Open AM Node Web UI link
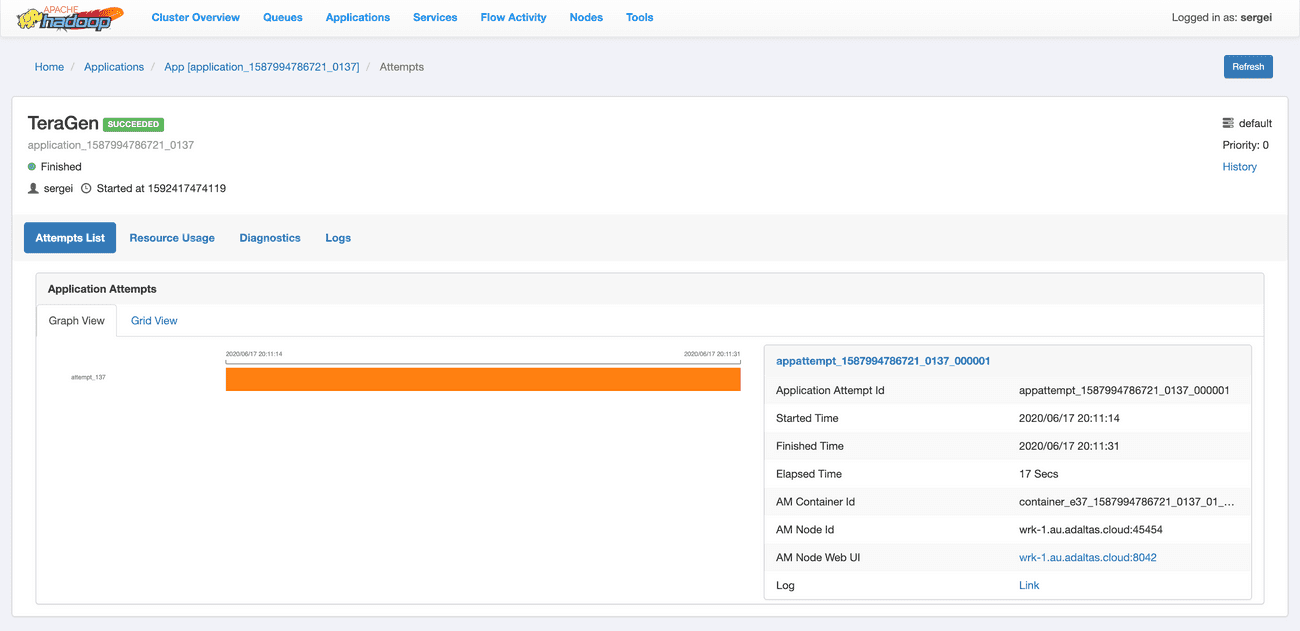1300x631 pixels. pos(1087,558)
